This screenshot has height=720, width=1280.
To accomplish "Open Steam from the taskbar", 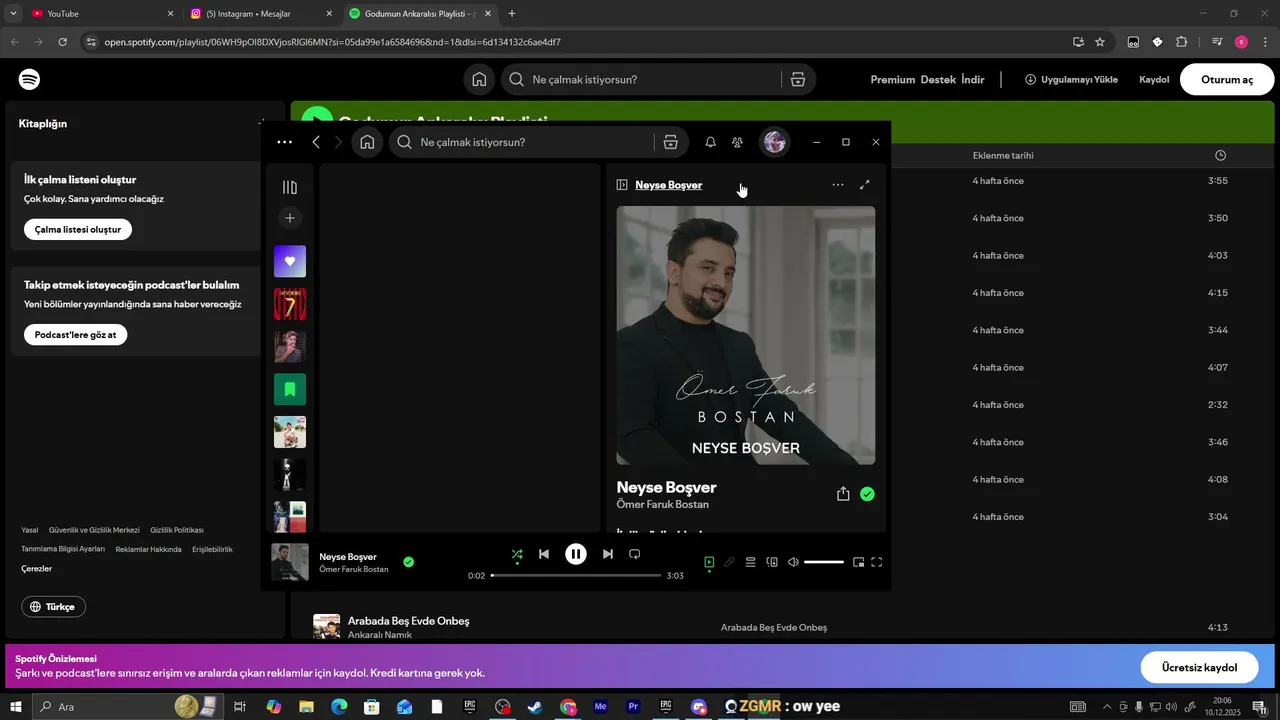I will click(x=535, y=707).
